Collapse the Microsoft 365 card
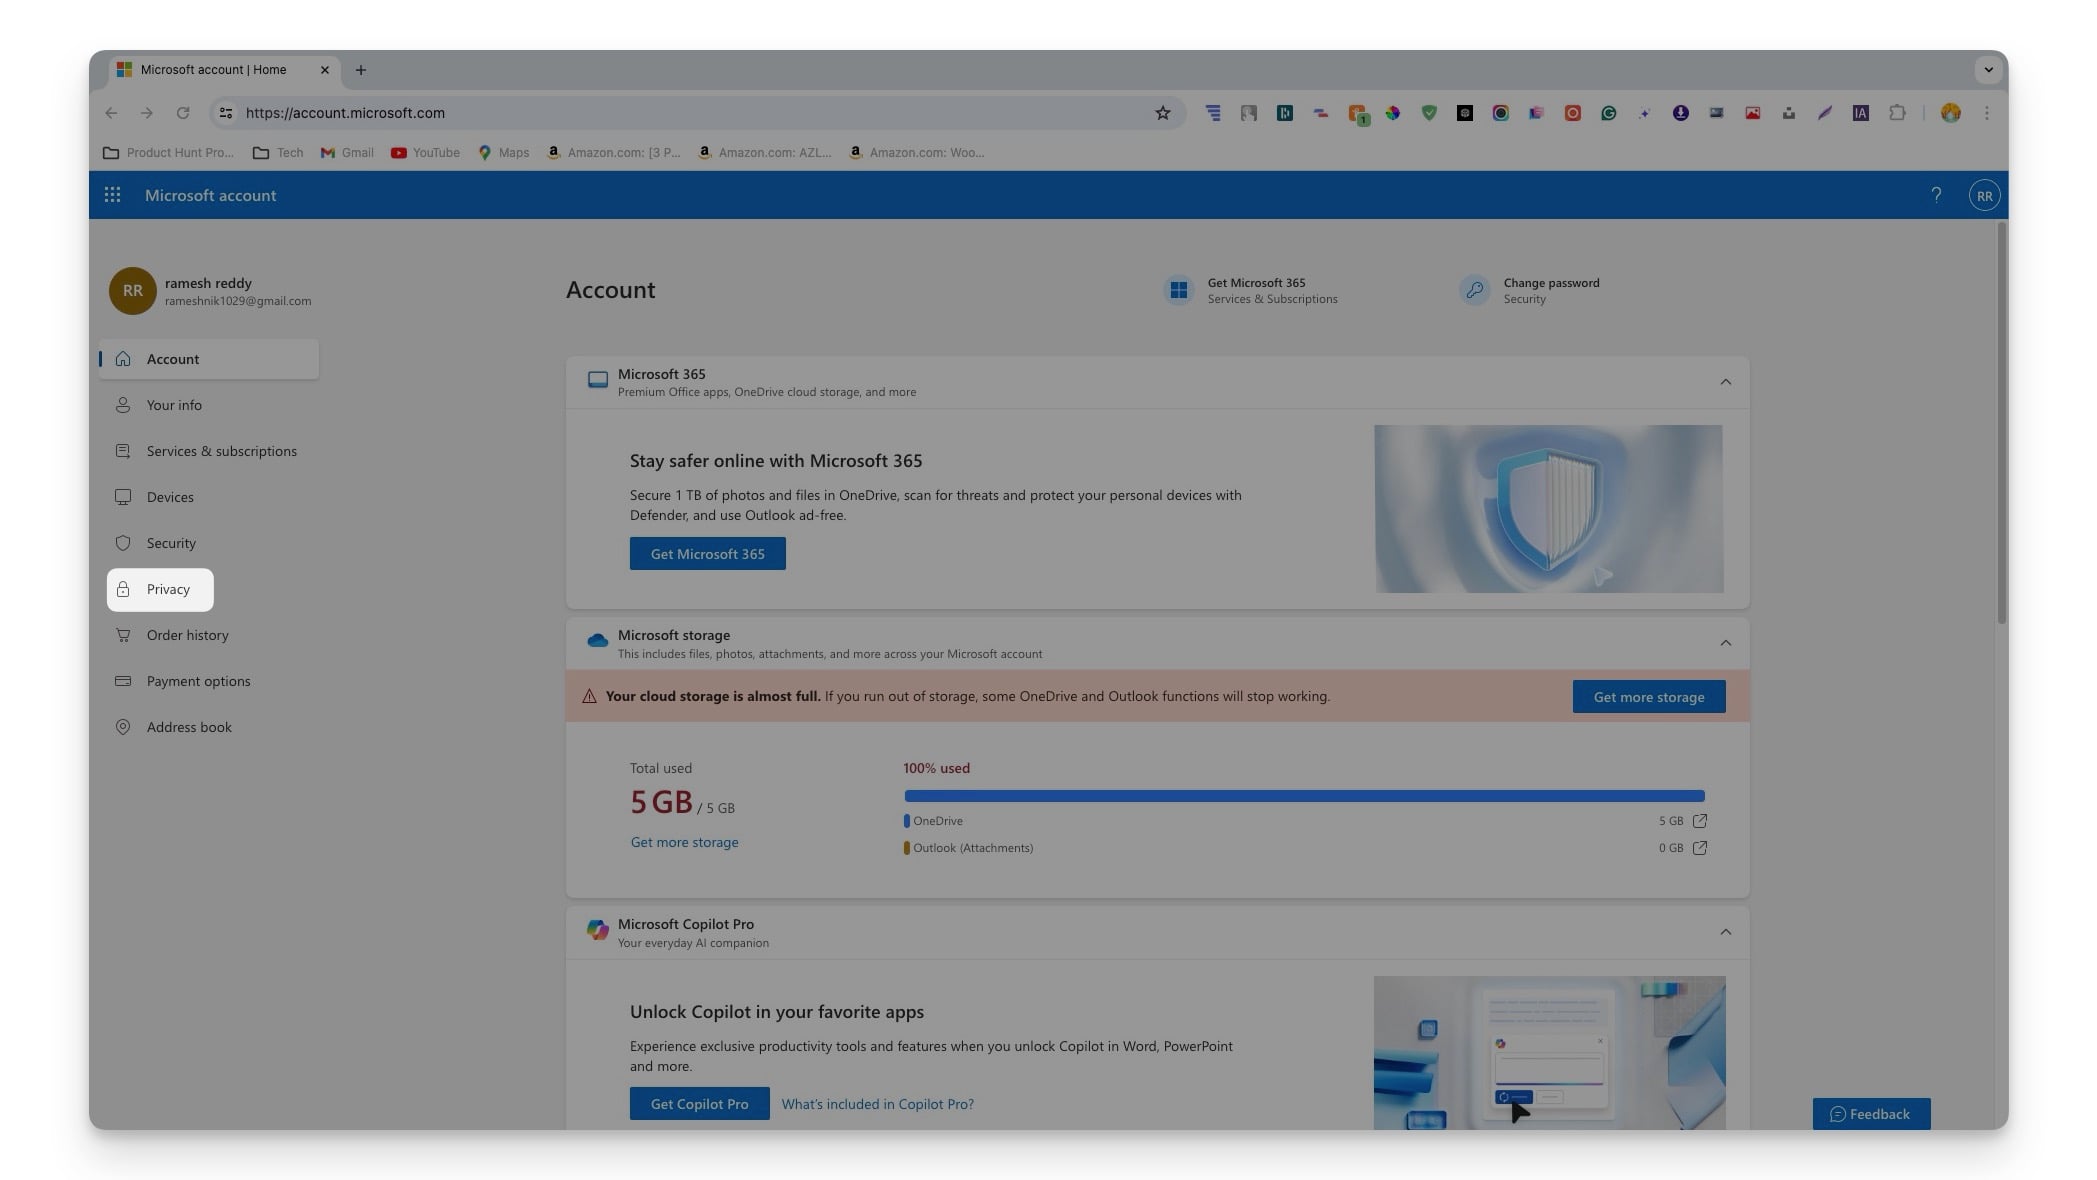This screenshot has width=2097, height=1180. 1725,382
